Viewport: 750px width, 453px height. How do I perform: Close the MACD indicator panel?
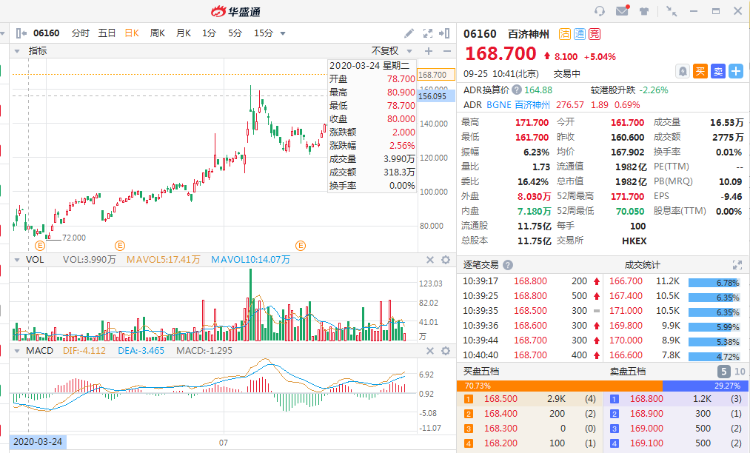(430, 351)
